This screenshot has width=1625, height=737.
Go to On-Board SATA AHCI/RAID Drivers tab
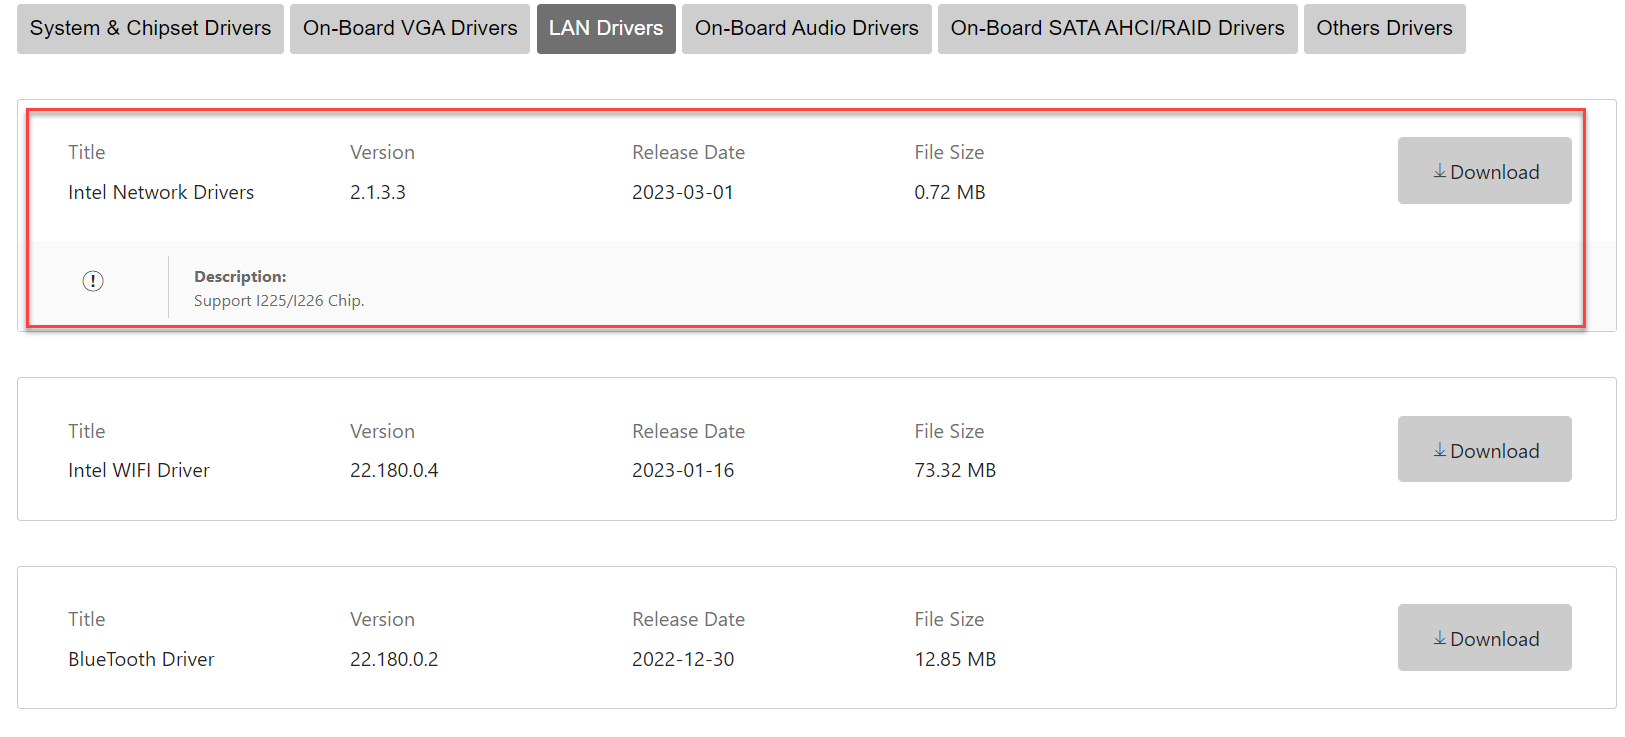pyautogui.click(x=1117, y=28)
